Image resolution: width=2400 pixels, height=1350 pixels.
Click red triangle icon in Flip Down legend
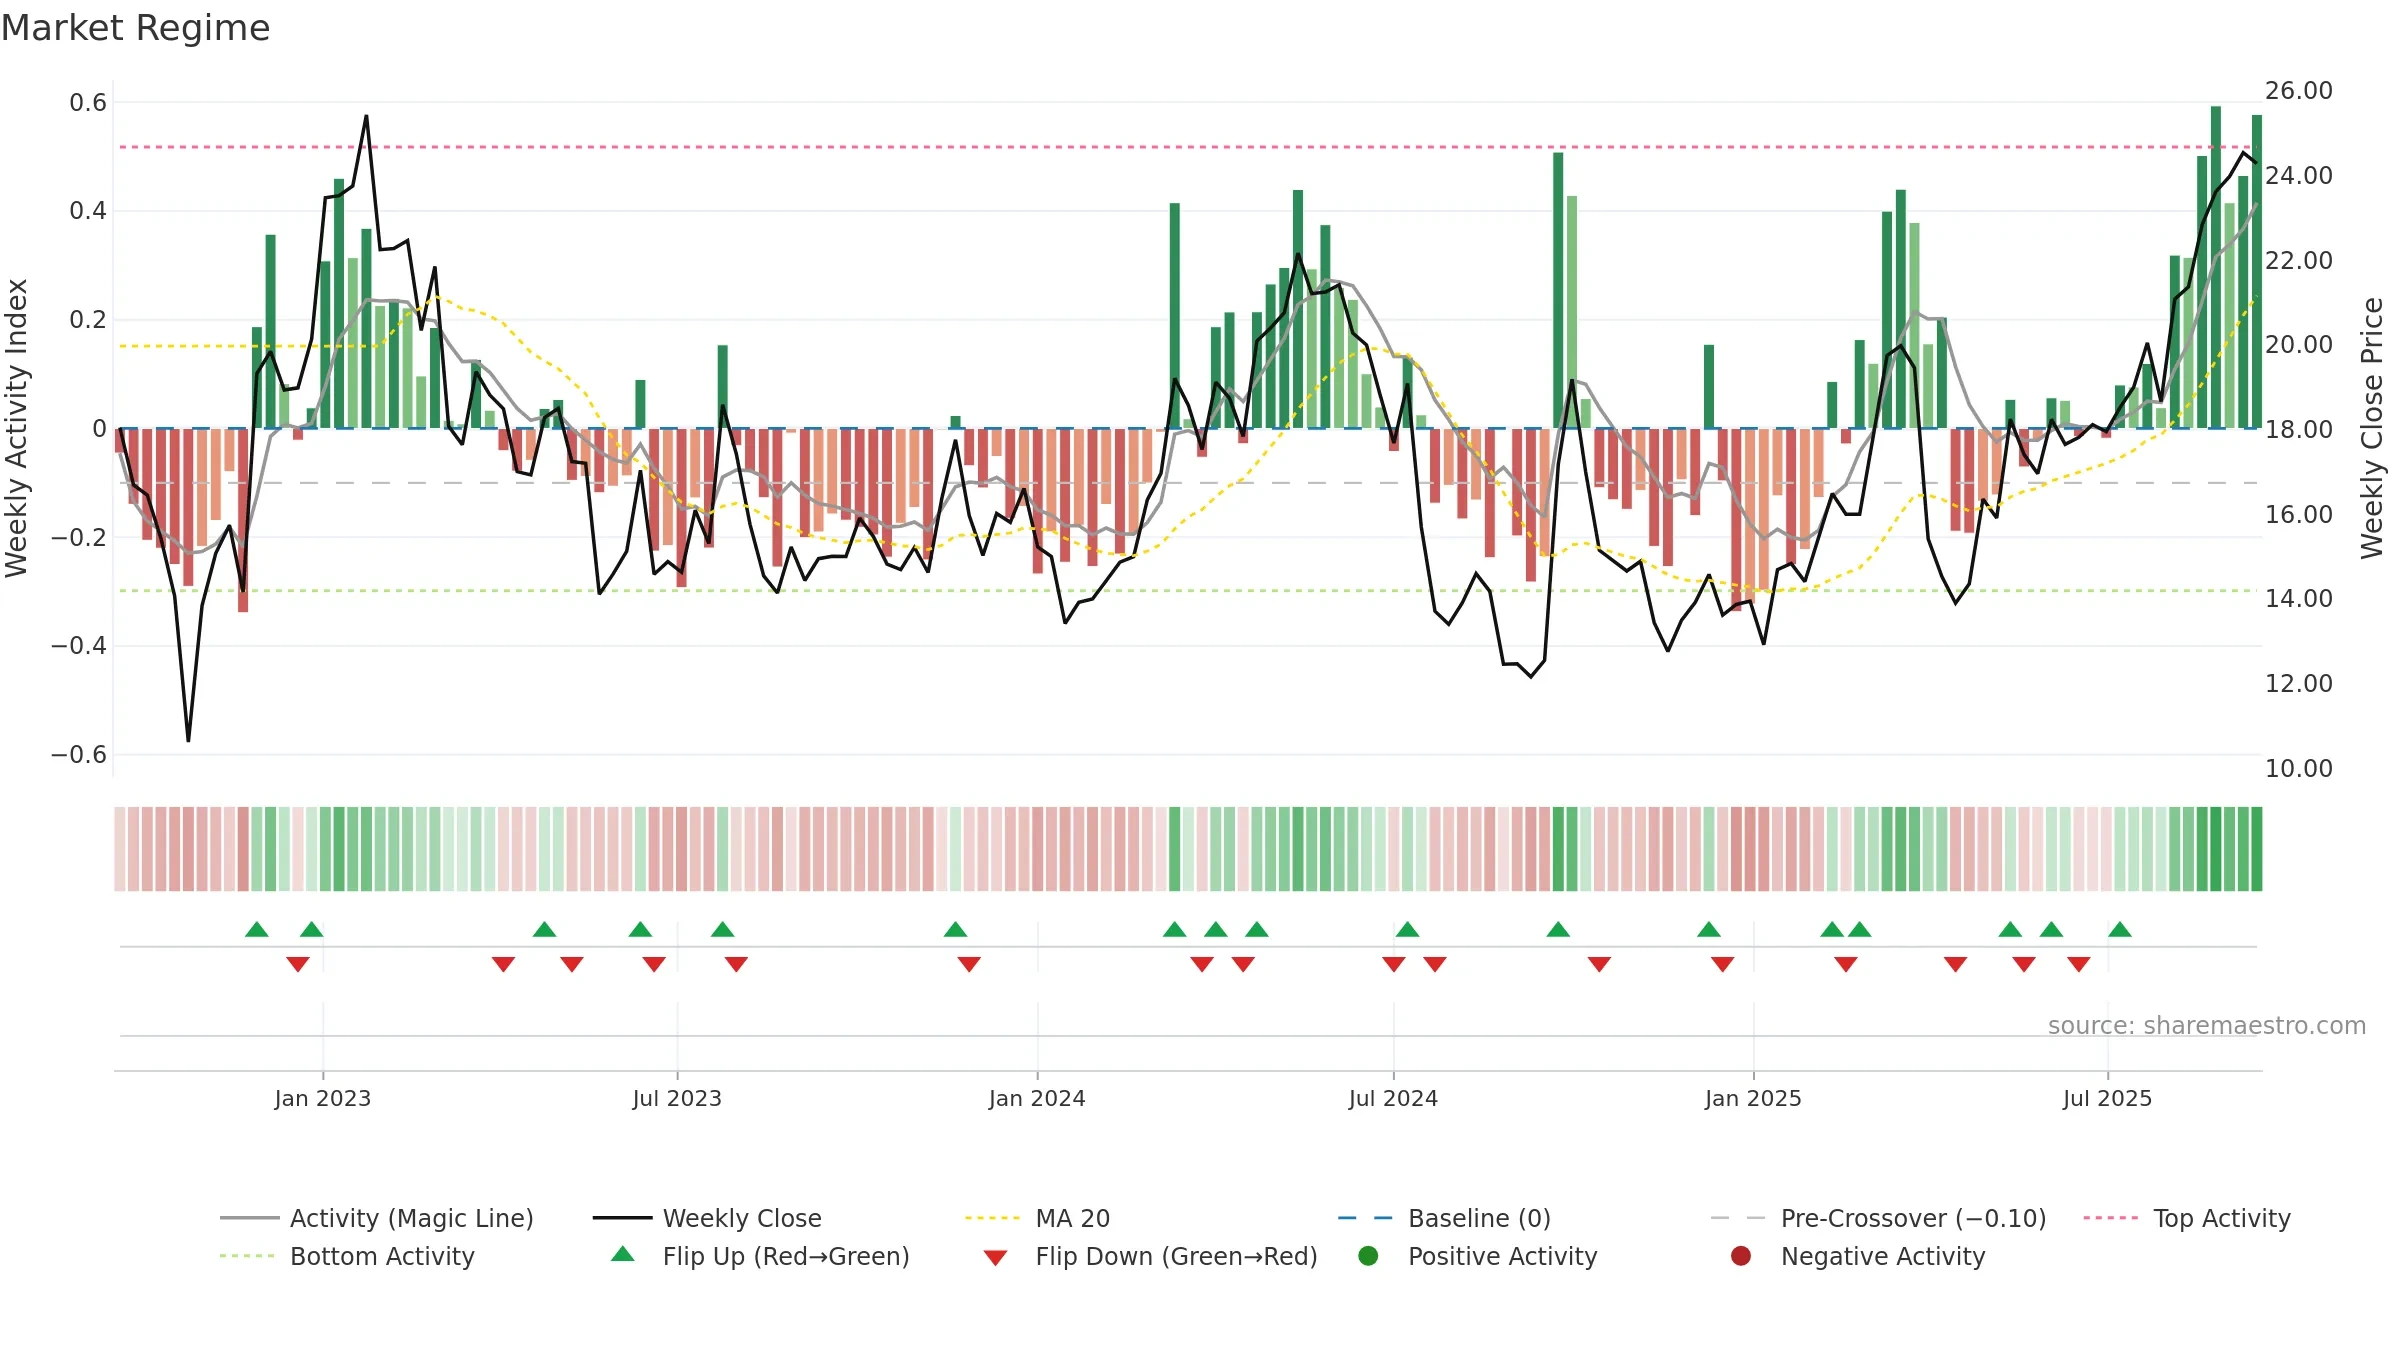[x=995, y=1258]
